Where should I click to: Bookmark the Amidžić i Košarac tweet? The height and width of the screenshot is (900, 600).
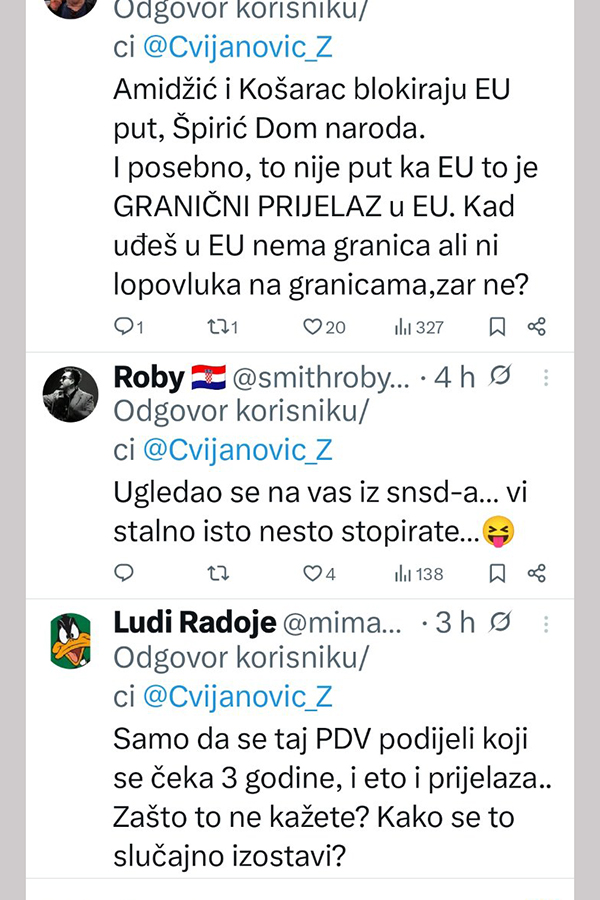(x=497, y=326)
